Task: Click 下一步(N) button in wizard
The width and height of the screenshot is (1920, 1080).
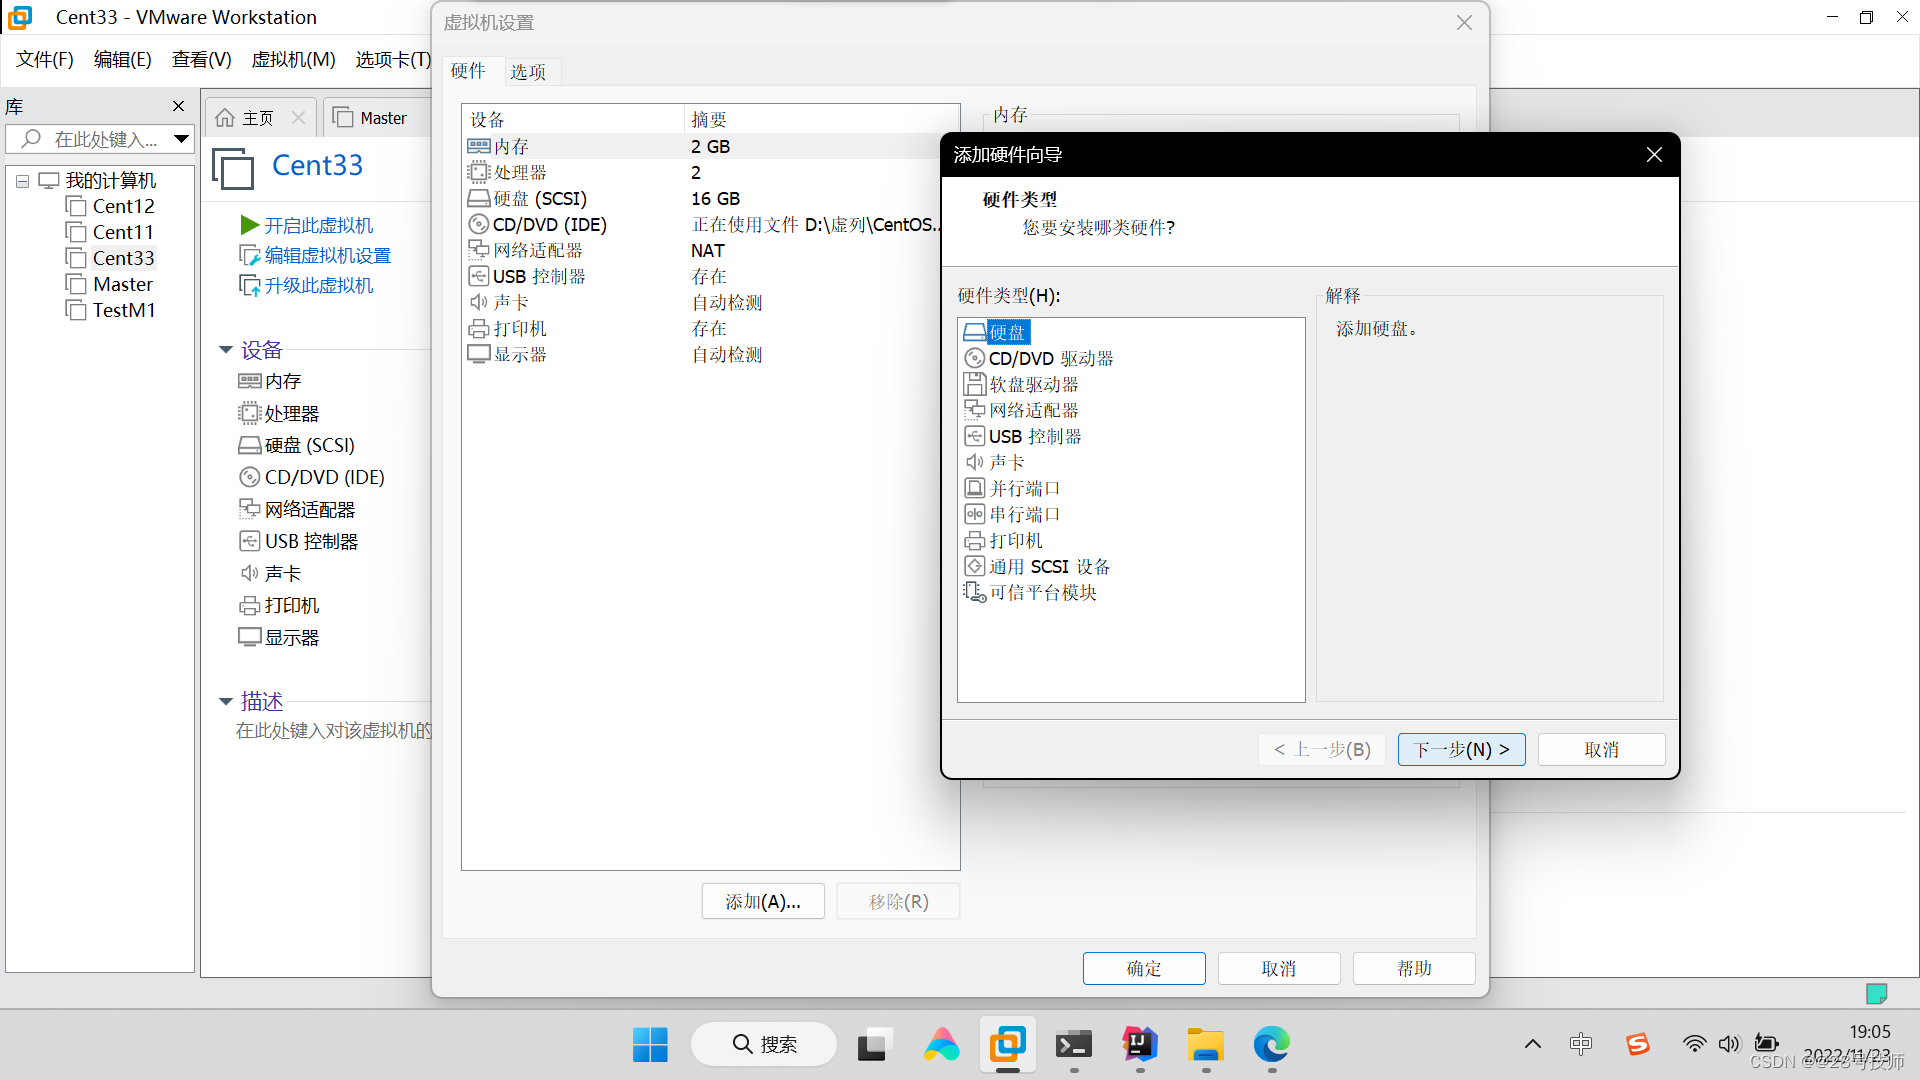Action: click(1461, 749)
